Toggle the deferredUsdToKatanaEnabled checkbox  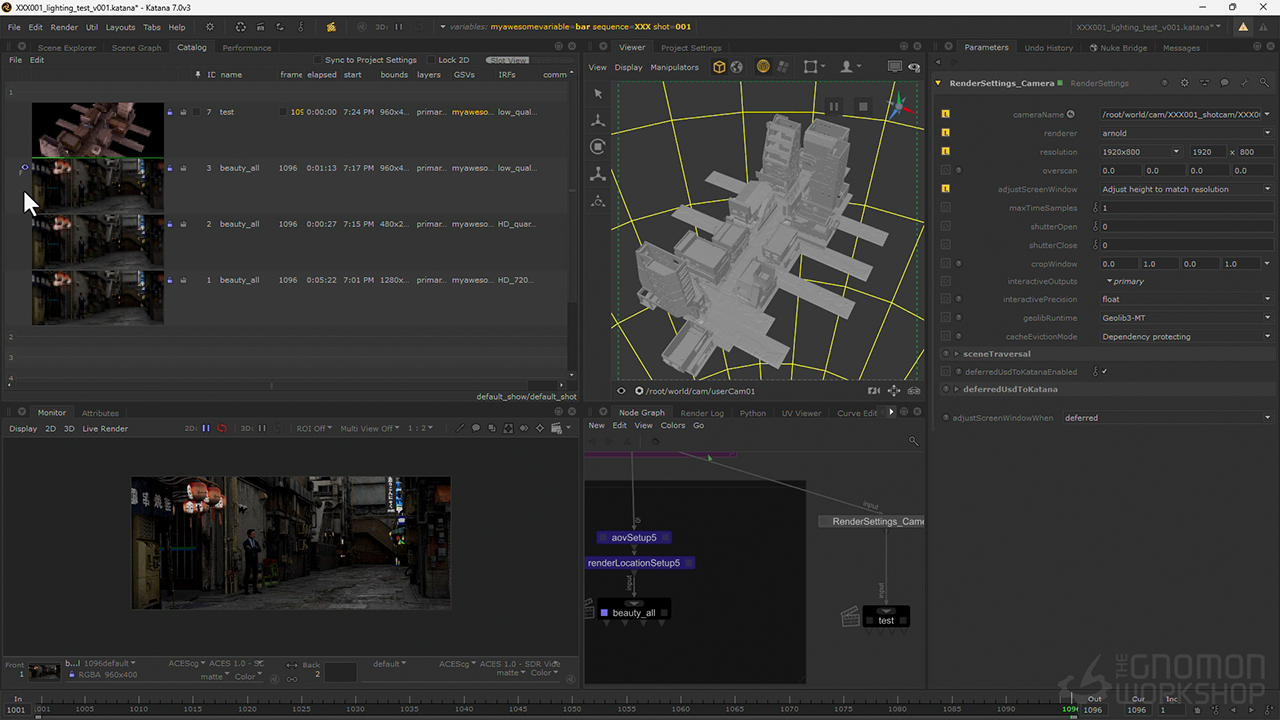pyautogui.click(x=1104, y=372)
